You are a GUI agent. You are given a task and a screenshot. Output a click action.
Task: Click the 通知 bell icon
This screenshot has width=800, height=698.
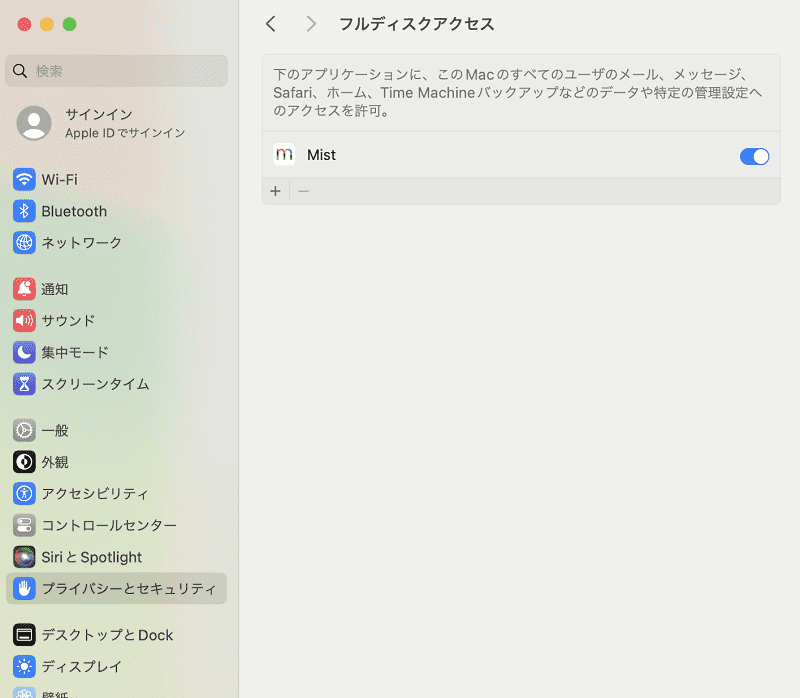click(24, 289)
